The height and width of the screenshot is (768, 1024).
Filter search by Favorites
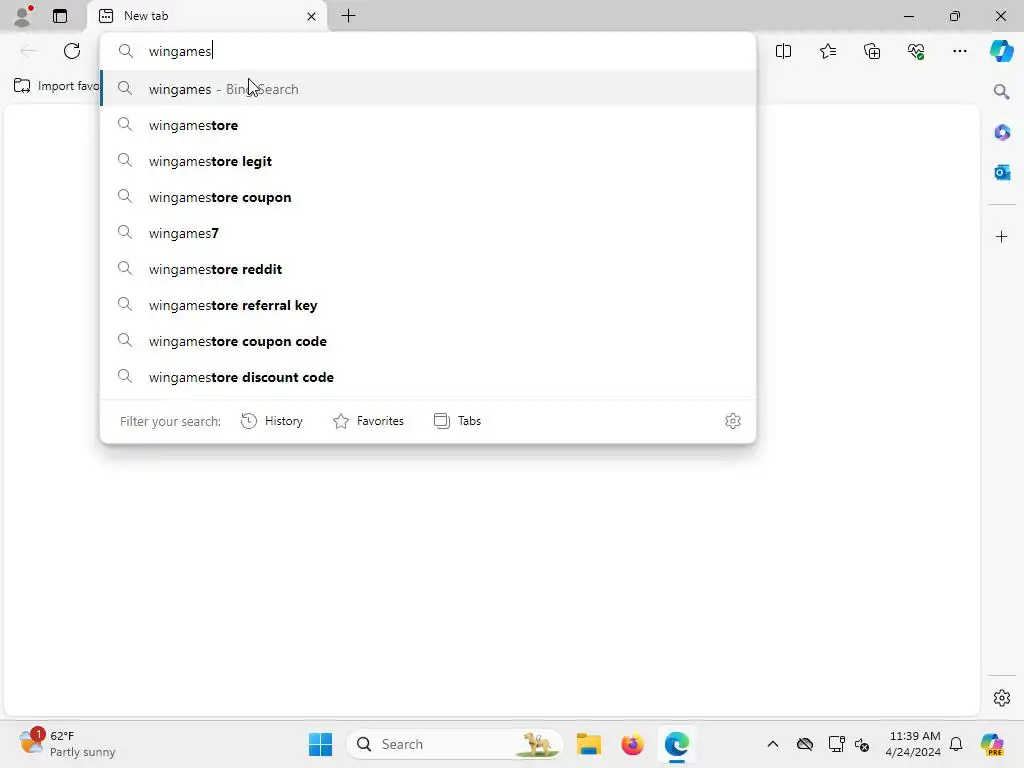point(368,421)
